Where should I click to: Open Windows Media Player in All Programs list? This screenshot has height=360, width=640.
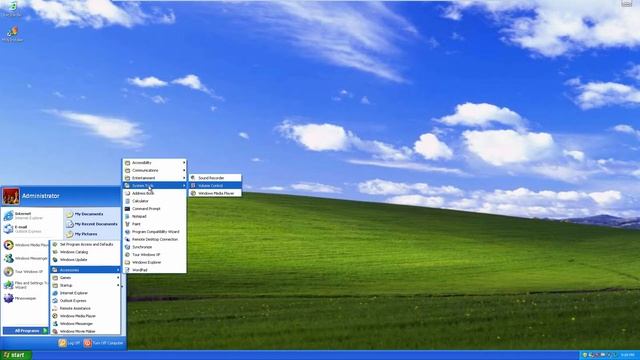pyautogui.click(x=86, y=316)
